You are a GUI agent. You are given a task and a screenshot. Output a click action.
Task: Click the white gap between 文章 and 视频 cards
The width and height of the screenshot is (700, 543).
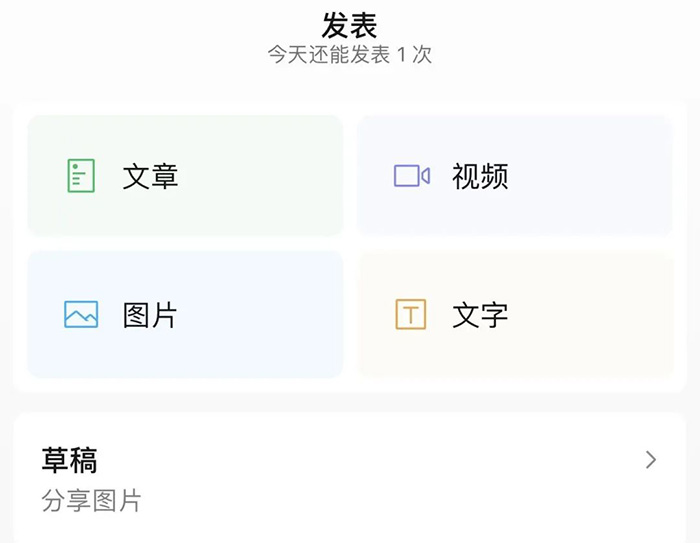350,176
